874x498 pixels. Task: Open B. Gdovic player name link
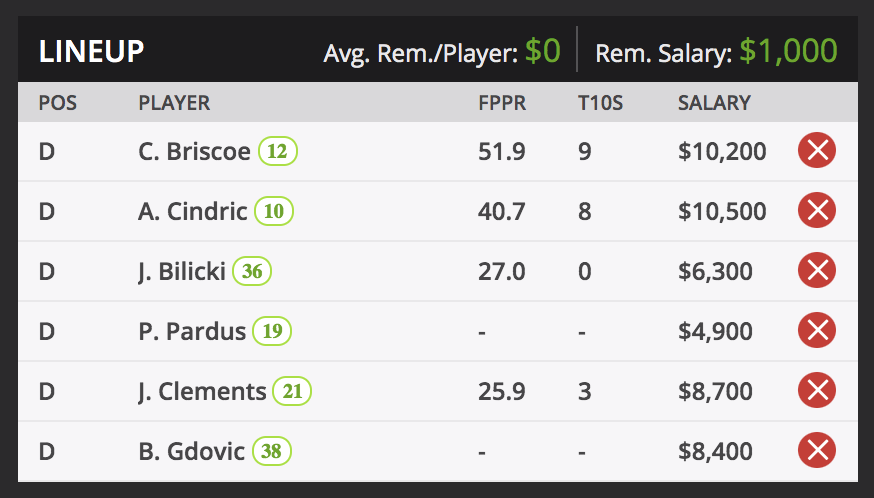point(191,452)
